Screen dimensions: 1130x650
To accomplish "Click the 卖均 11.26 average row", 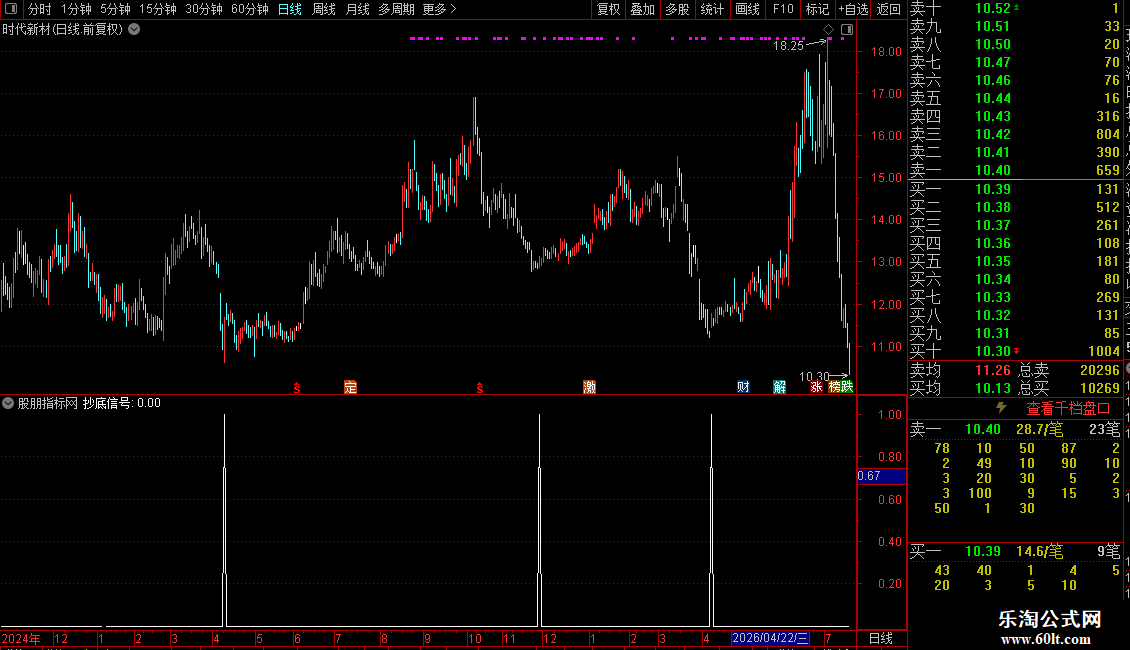I will coord(960,370).
